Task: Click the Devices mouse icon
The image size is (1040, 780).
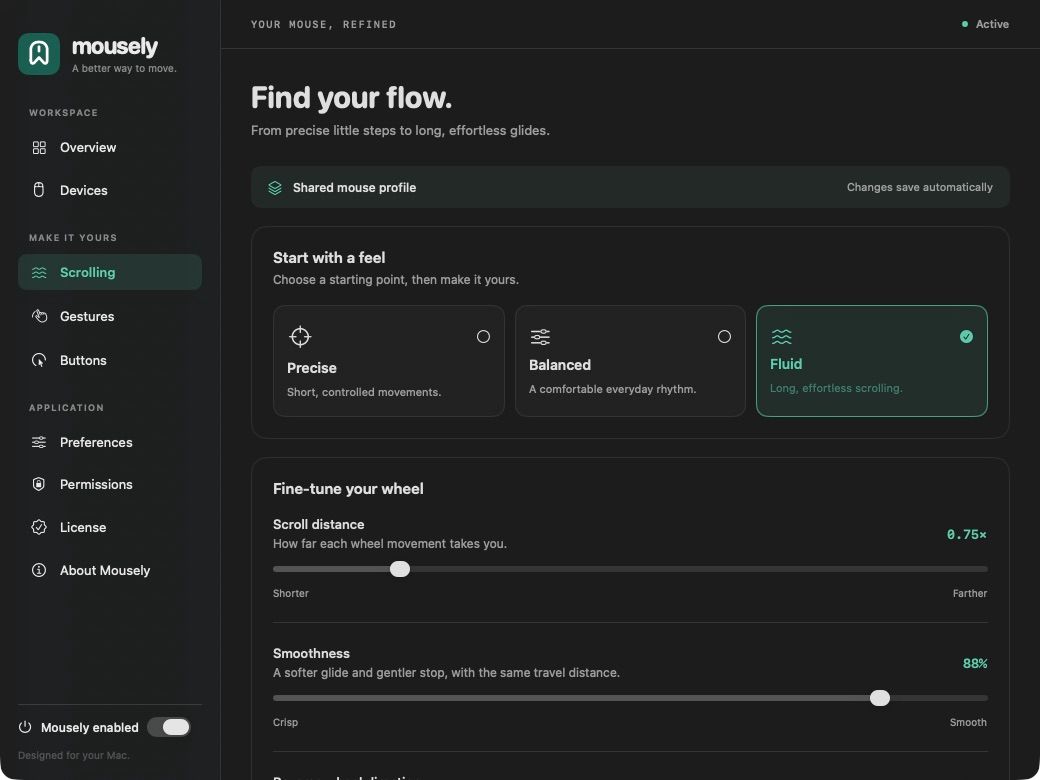Action: point(39,190)
